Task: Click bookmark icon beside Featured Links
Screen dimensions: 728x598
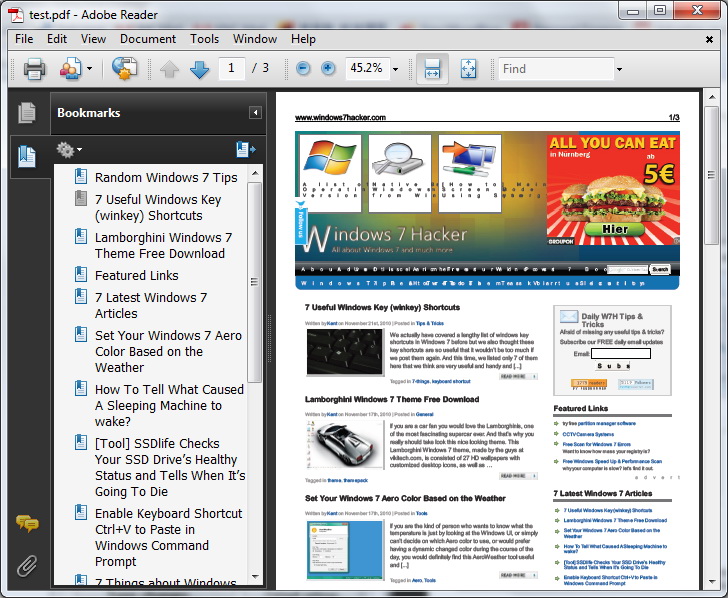Action: click(x=81, y=274)
